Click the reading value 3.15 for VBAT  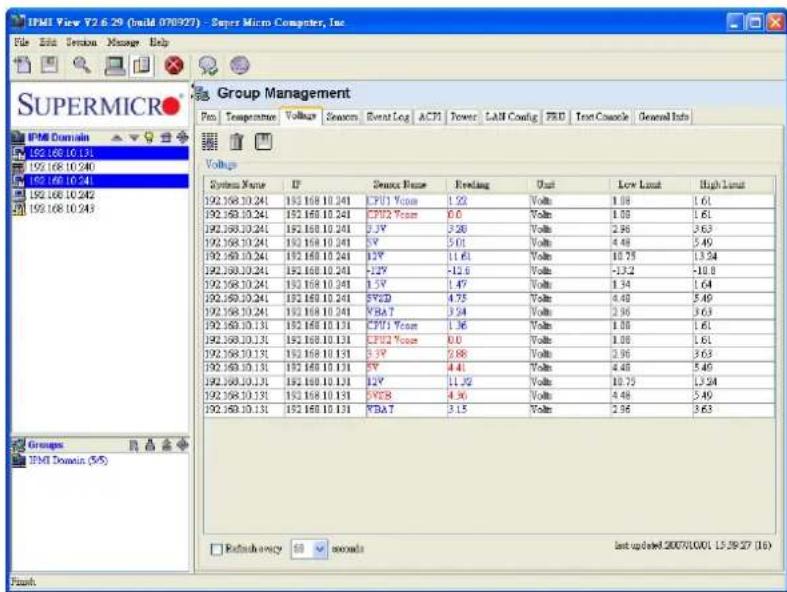point(458,410)
